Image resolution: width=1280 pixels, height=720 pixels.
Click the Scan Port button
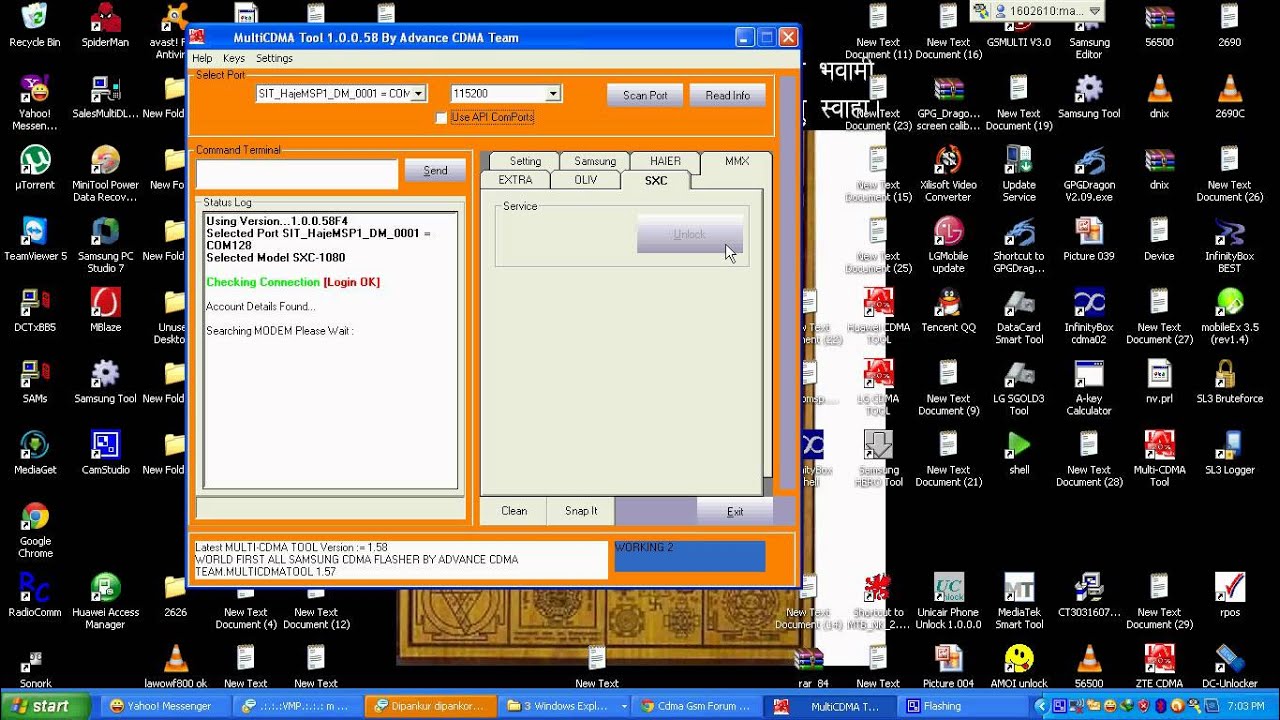point(645,95)
